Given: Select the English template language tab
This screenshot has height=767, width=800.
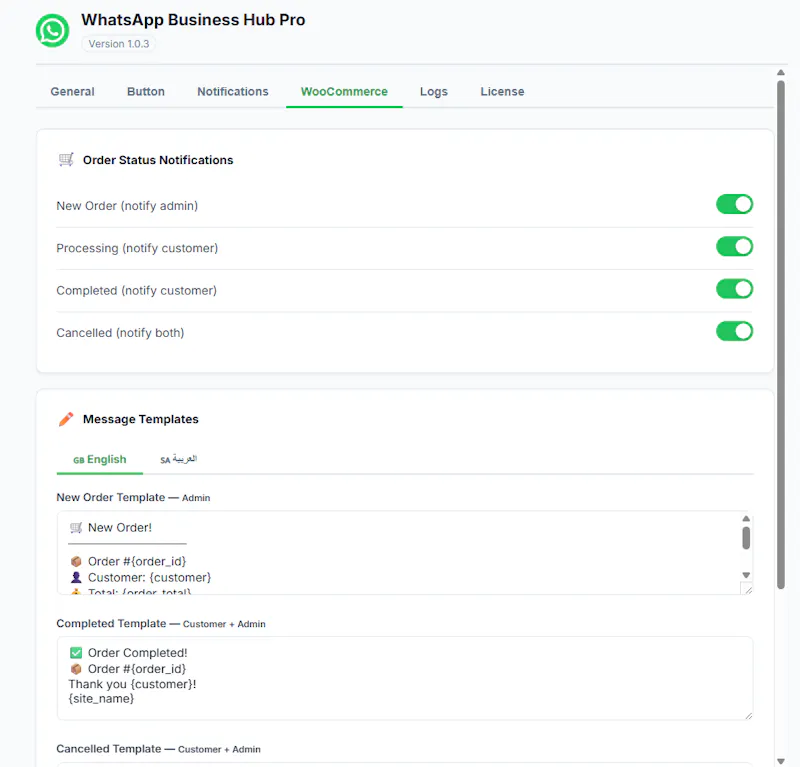Looking at the screenshot, I should pos(99,459).
